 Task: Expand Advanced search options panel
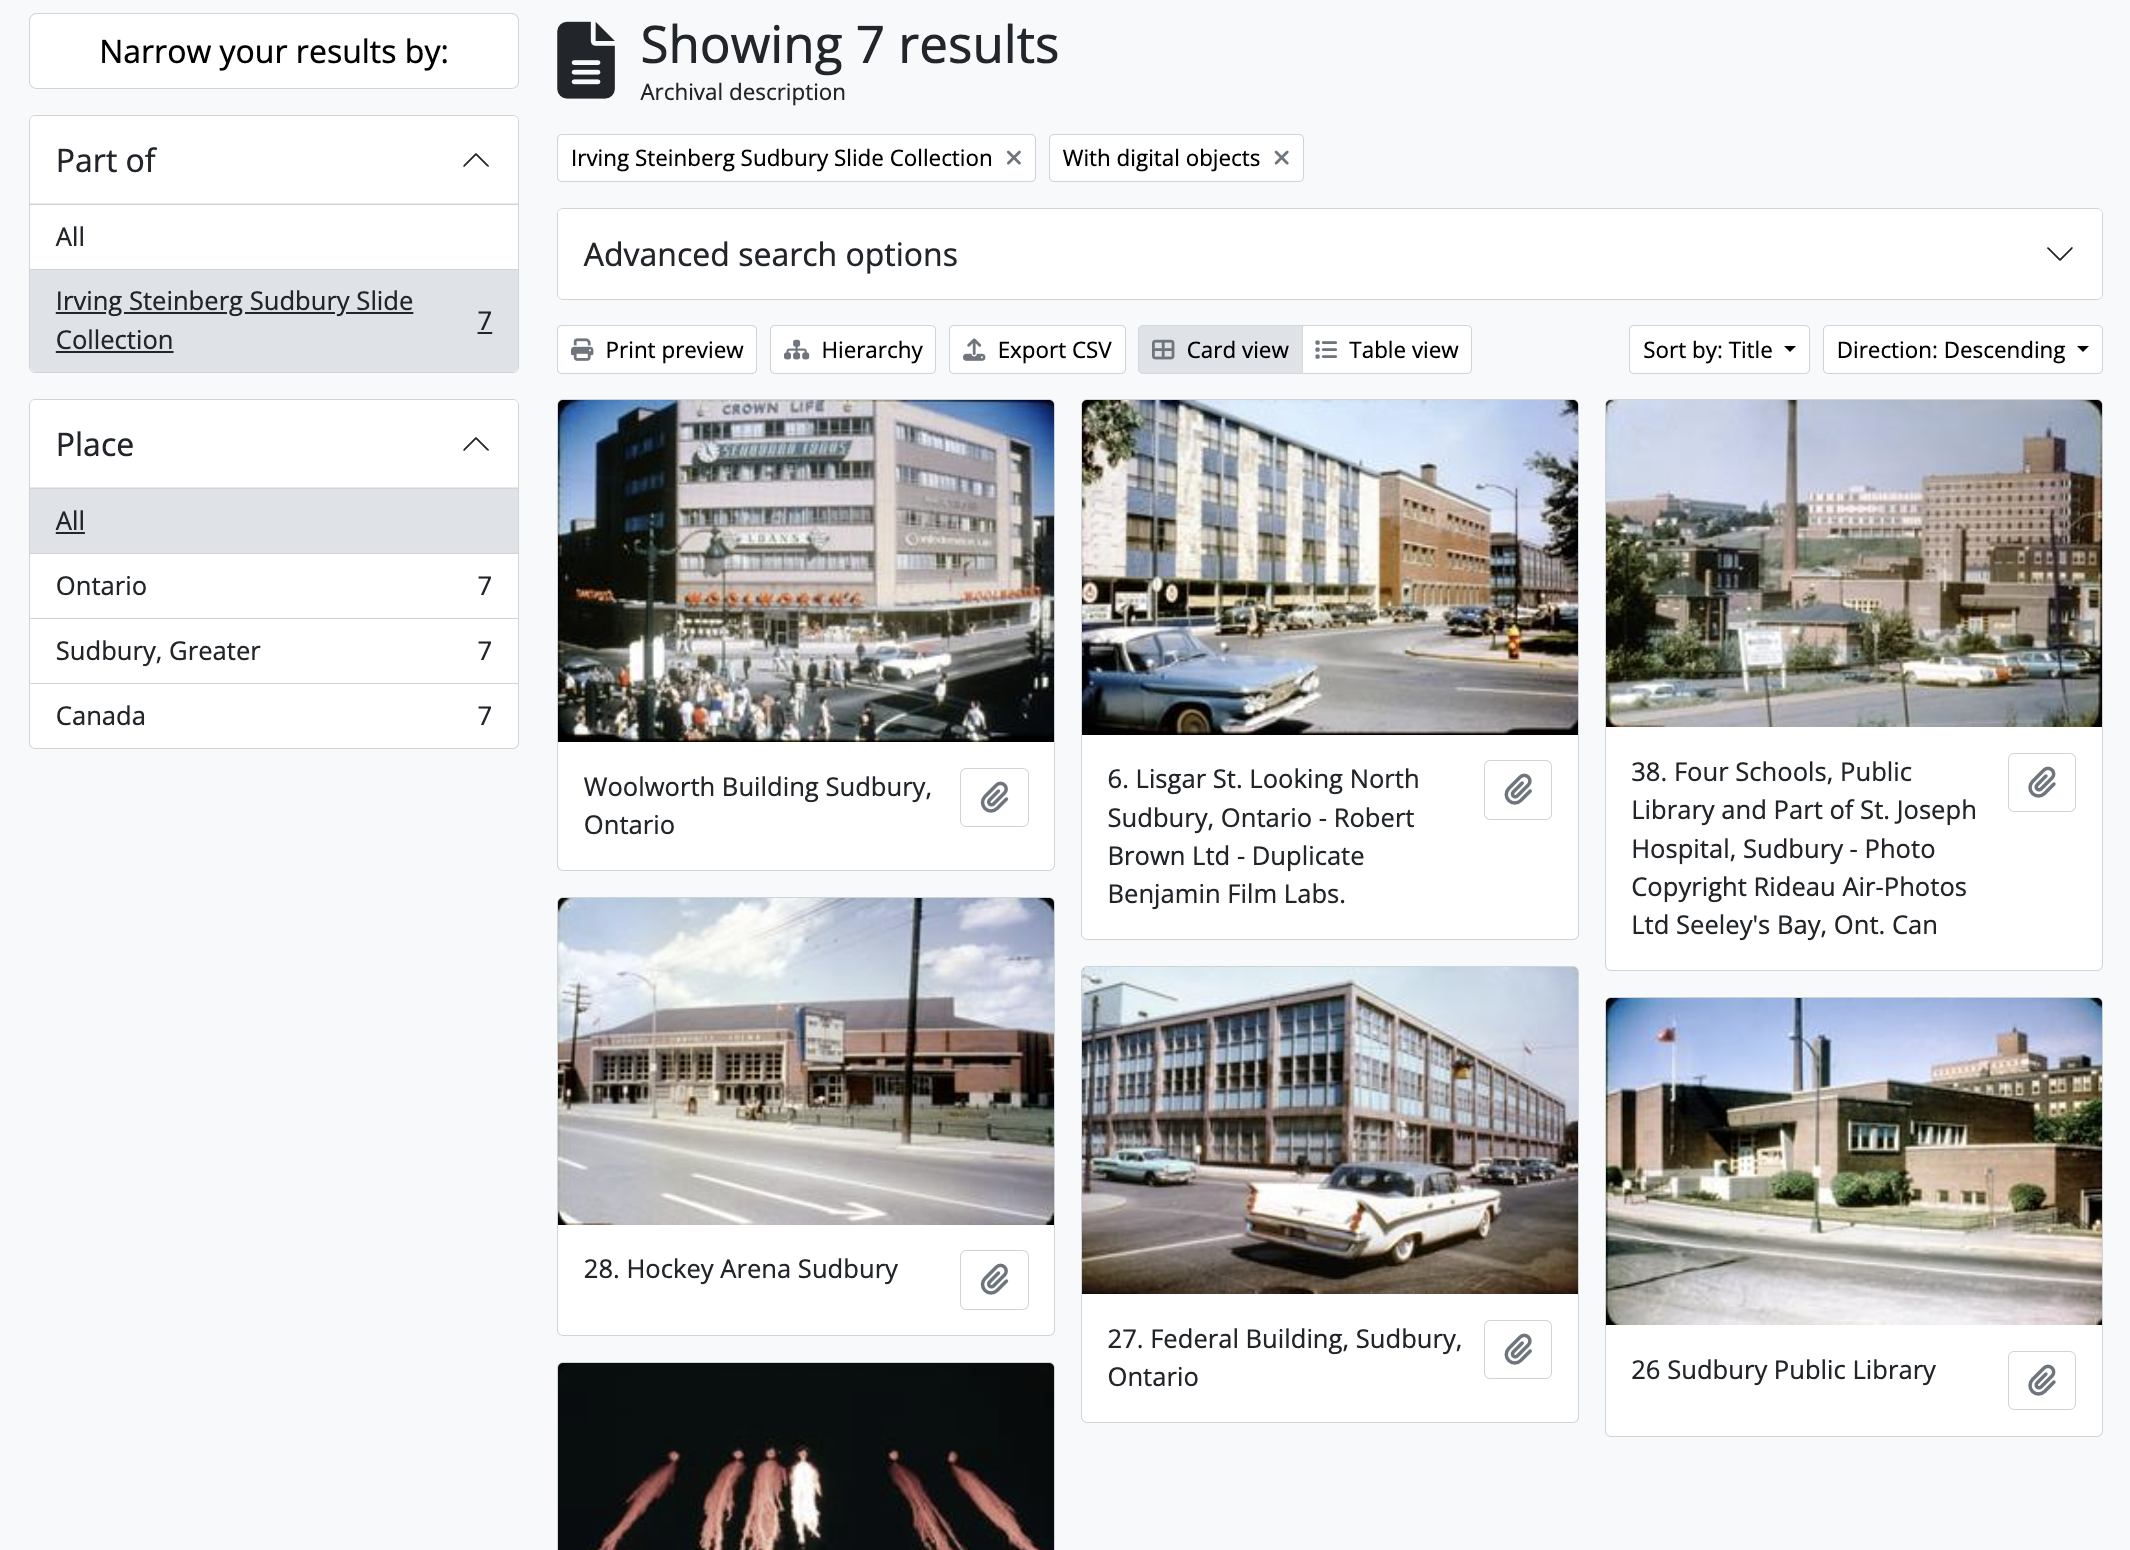pos(1329,254)
